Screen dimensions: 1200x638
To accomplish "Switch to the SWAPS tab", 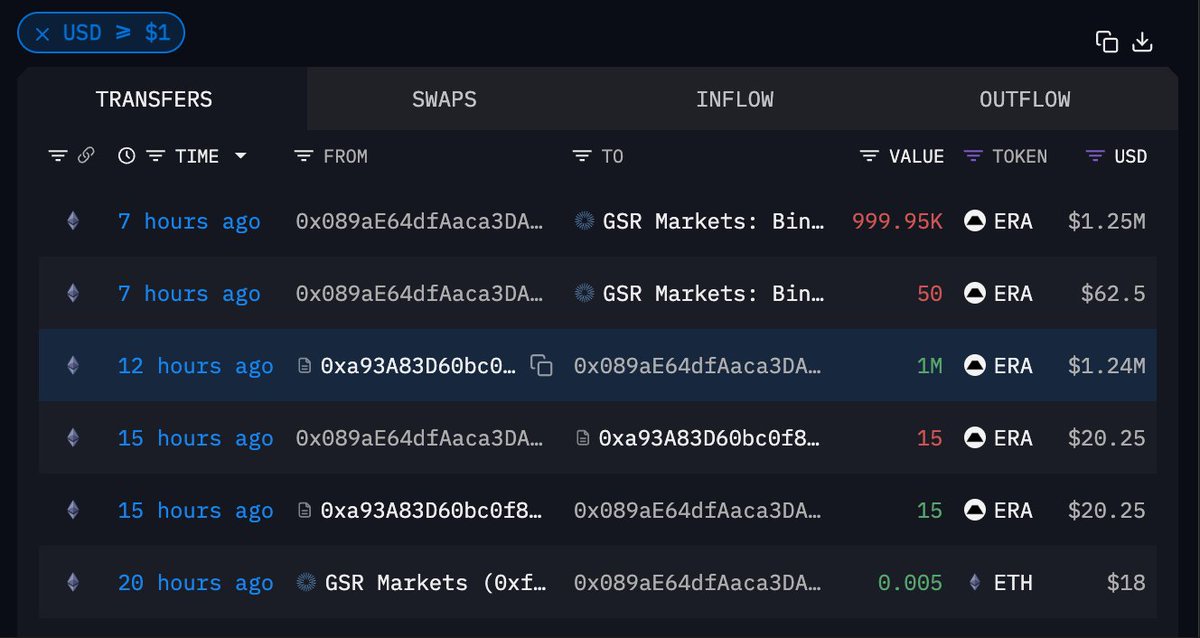I will (444, 99).
